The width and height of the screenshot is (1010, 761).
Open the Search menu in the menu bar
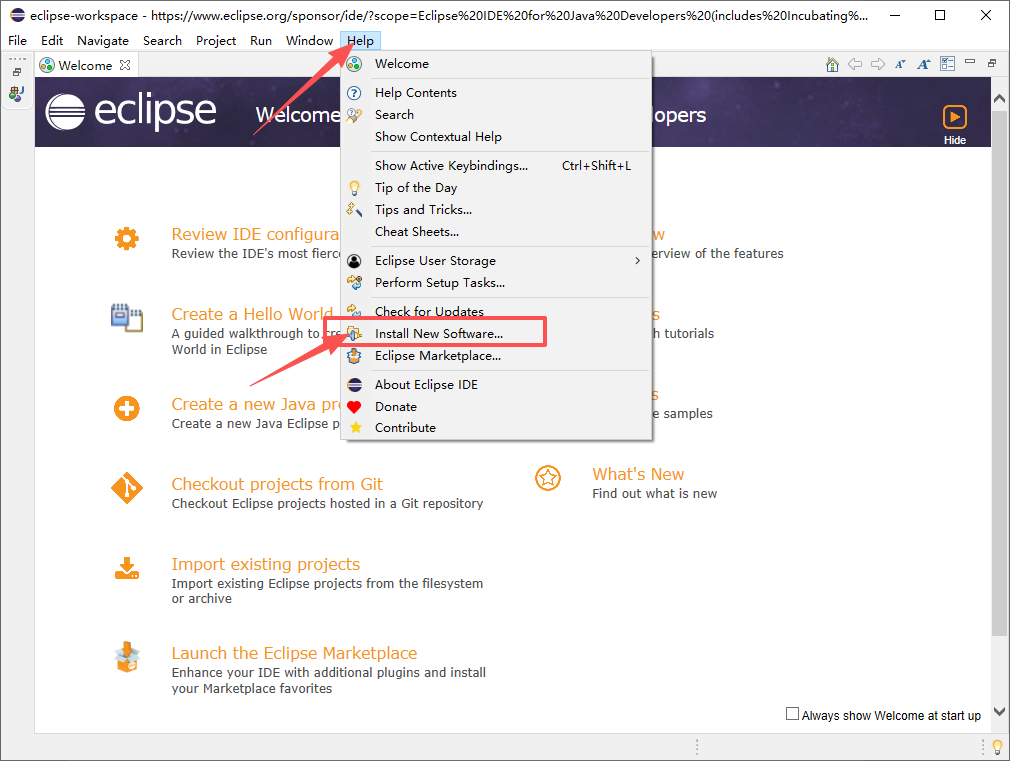click(162, 41)
